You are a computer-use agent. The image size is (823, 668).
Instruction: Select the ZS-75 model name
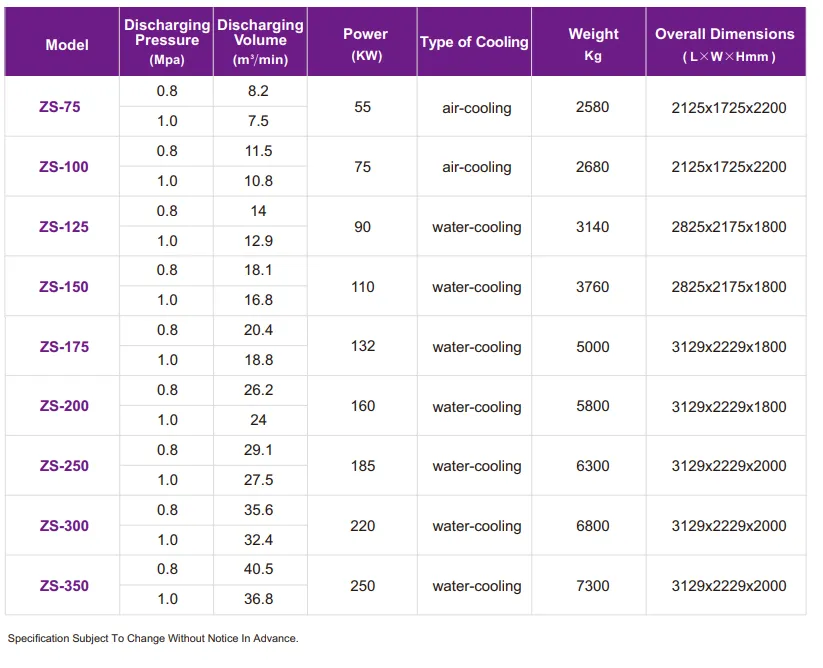(60, 107)
